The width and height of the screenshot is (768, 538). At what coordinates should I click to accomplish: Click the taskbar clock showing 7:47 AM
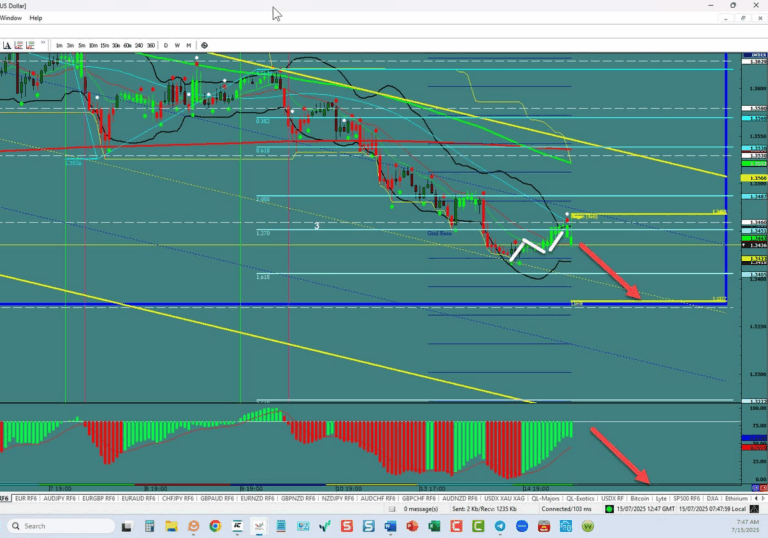click(747, 526)
